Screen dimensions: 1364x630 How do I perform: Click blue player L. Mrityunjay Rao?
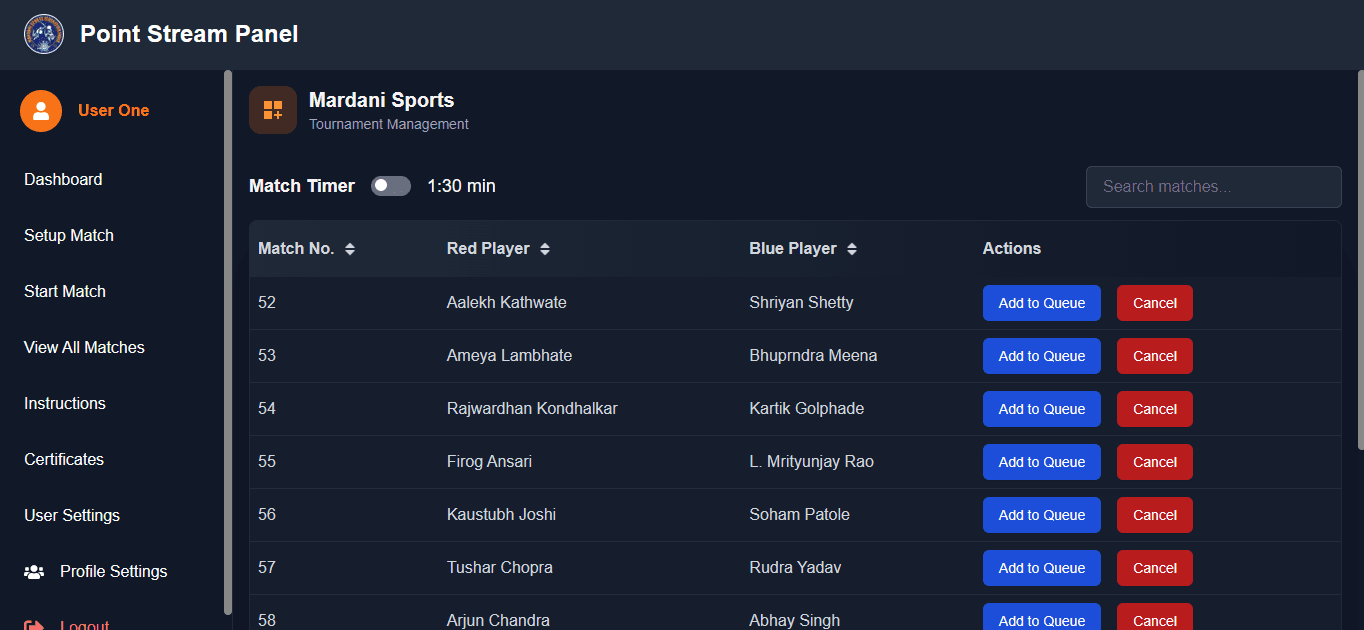[811, 462]
